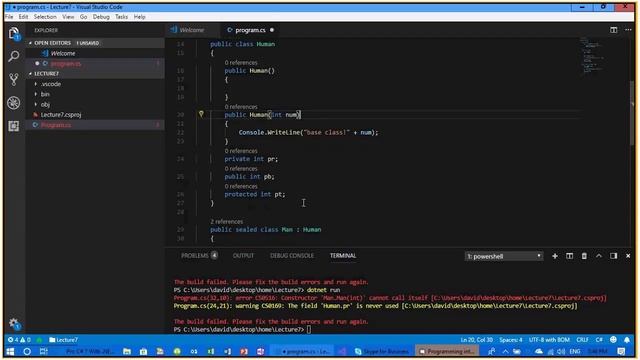Viewport: 640px width, 360px height.
Task: Click the lightbulb quick-fix icon on line 20
Action: (x=201, y=114)
